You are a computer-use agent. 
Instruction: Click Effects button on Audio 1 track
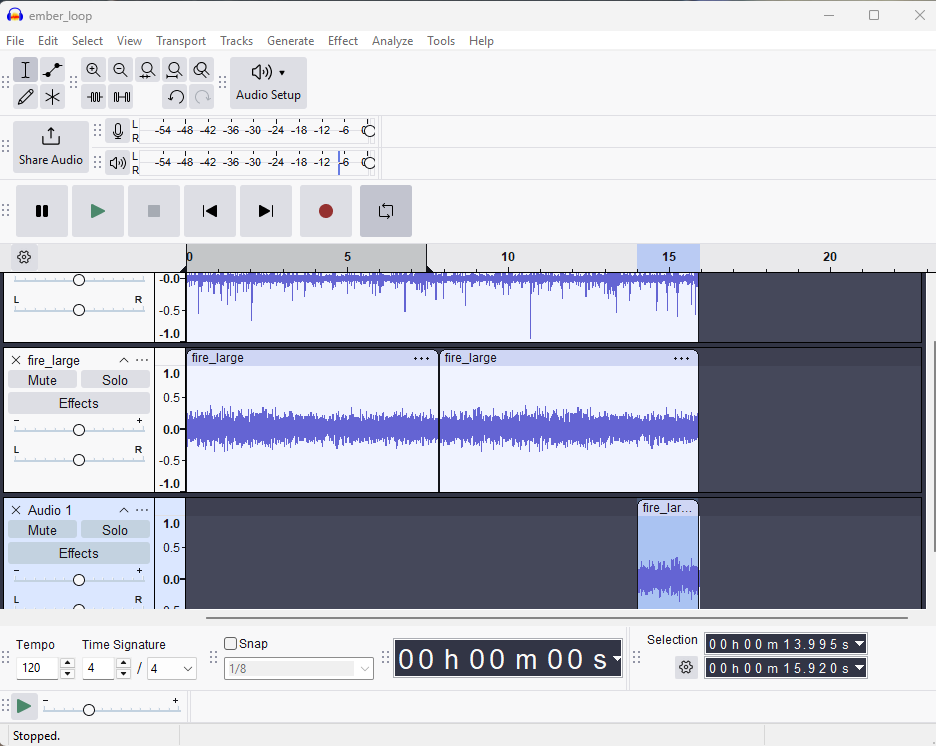click(x=79, y=553)
